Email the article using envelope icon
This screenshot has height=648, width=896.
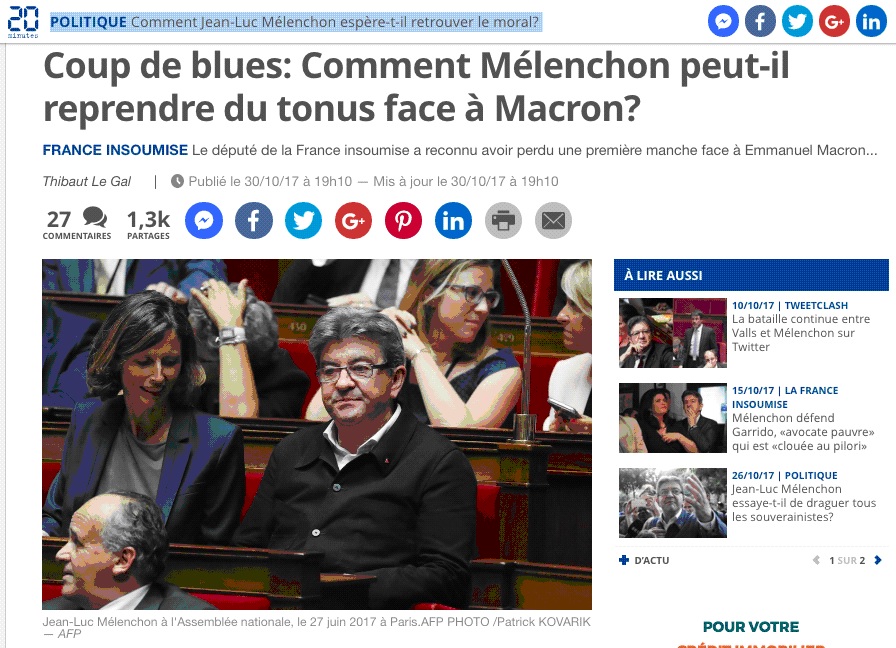pyautogui.click(x=553, y=221)
